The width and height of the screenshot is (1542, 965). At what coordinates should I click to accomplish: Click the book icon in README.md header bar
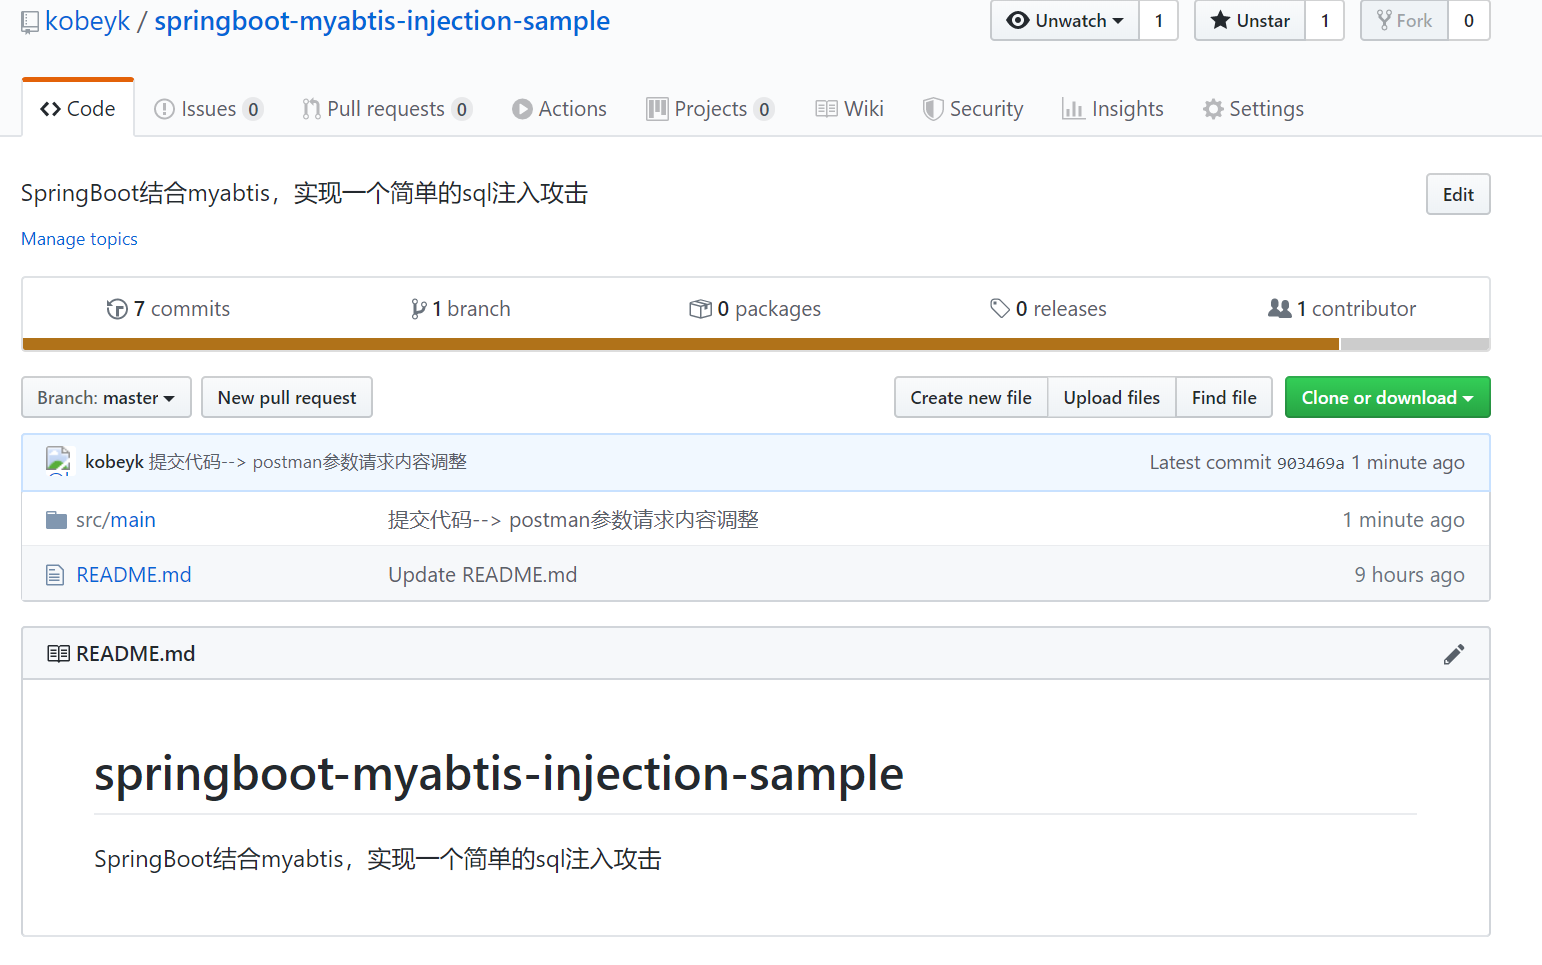[x=59, y=652]
